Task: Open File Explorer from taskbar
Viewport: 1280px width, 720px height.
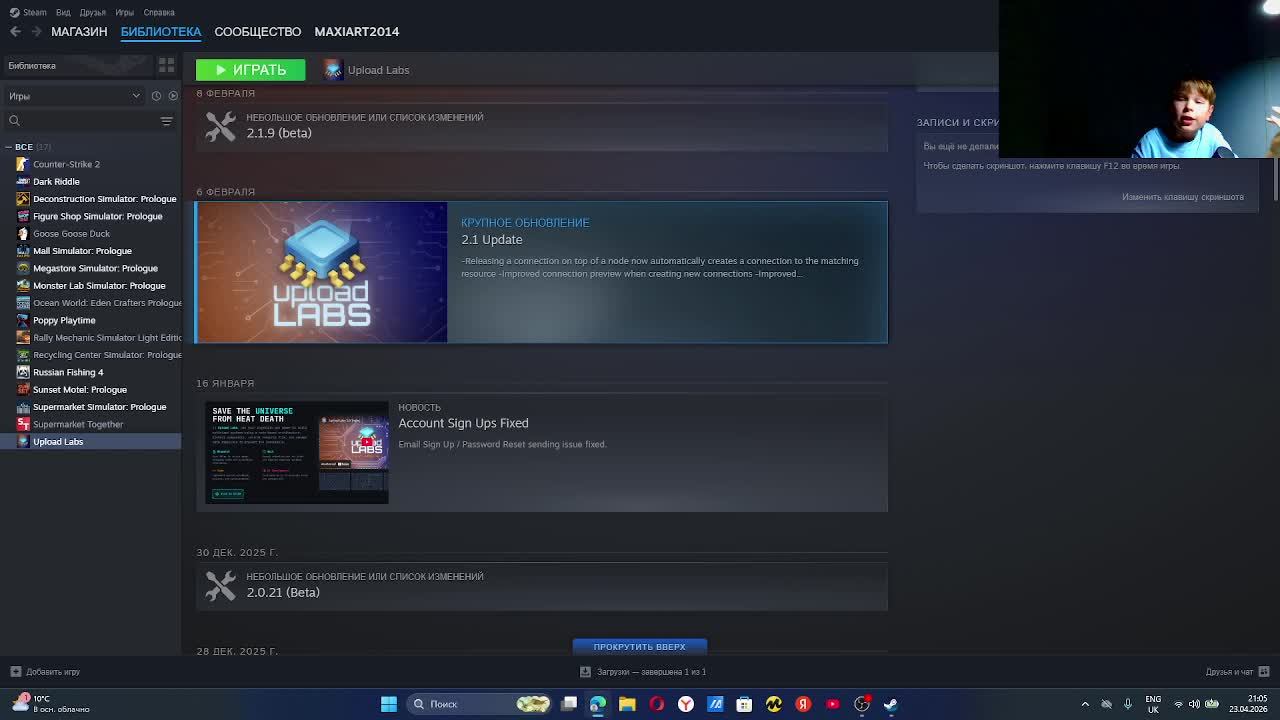Action: pos(627,704)
